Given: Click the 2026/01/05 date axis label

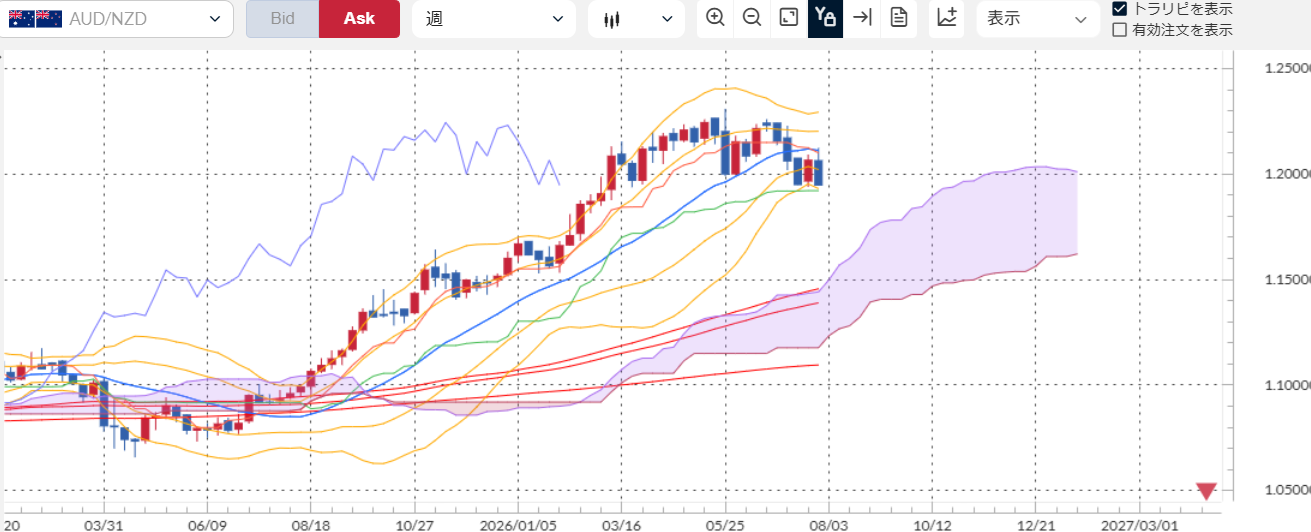Looking at the screenshot, I should 518,524.
